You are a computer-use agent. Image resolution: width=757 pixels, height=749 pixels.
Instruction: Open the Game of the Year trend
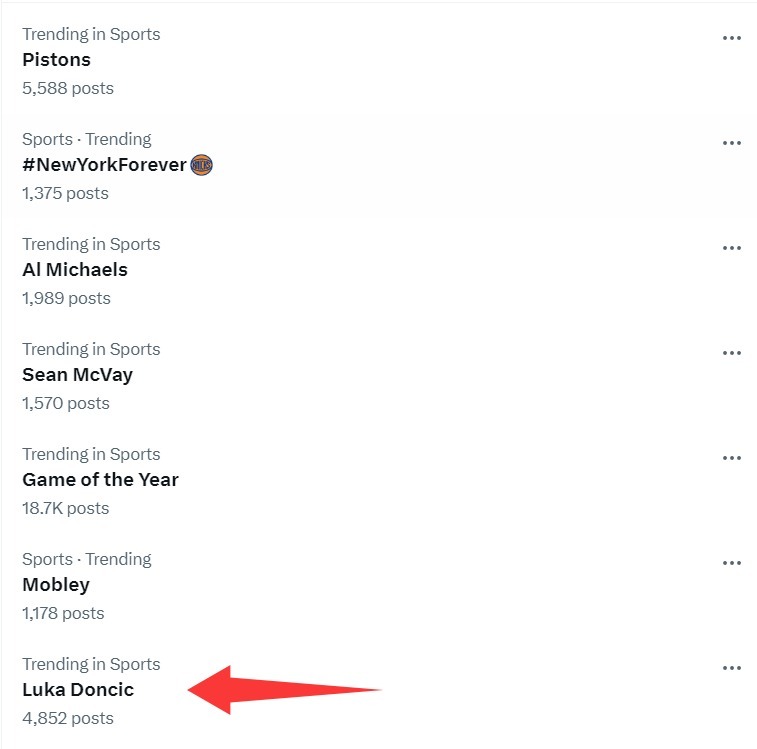pos(100,480)
